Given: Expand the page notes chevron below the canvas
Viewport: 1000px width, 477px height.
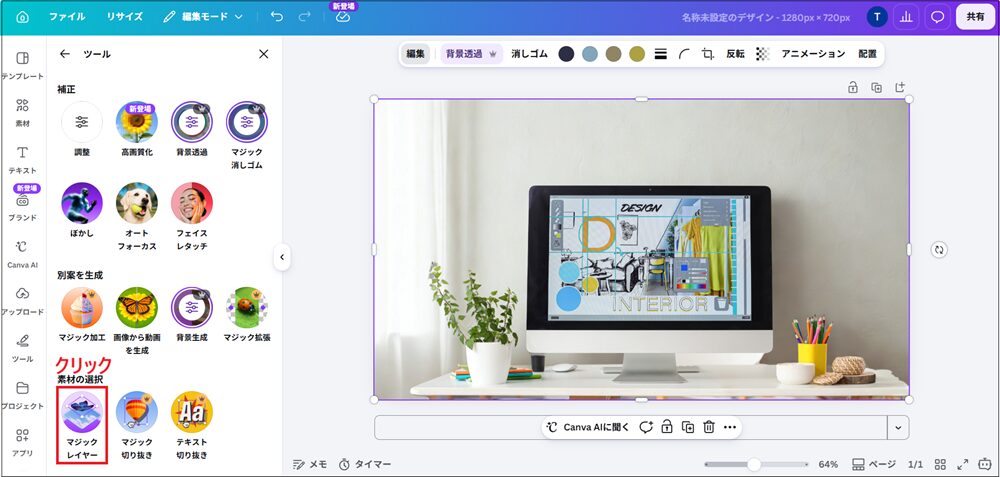Looking at the screenshot, I should tap(899, 428).
